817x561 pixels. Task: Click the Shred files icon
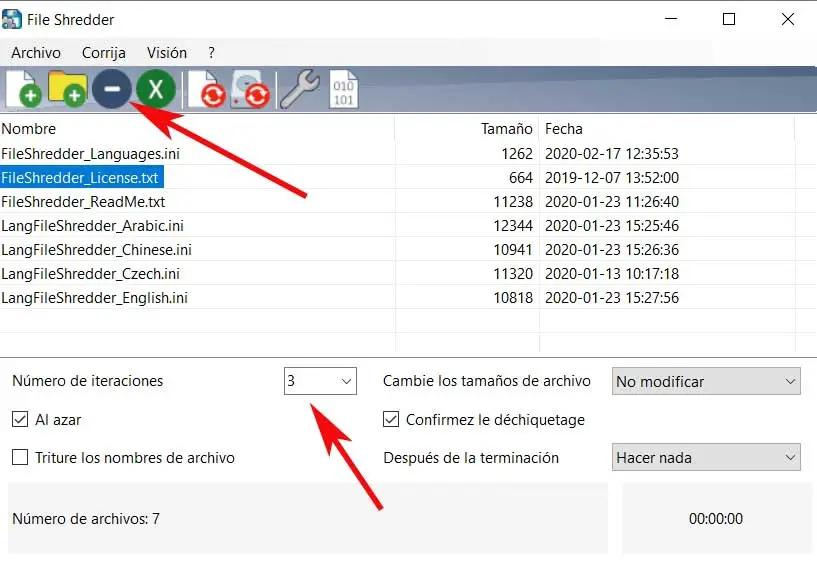(x=206, y=89)
